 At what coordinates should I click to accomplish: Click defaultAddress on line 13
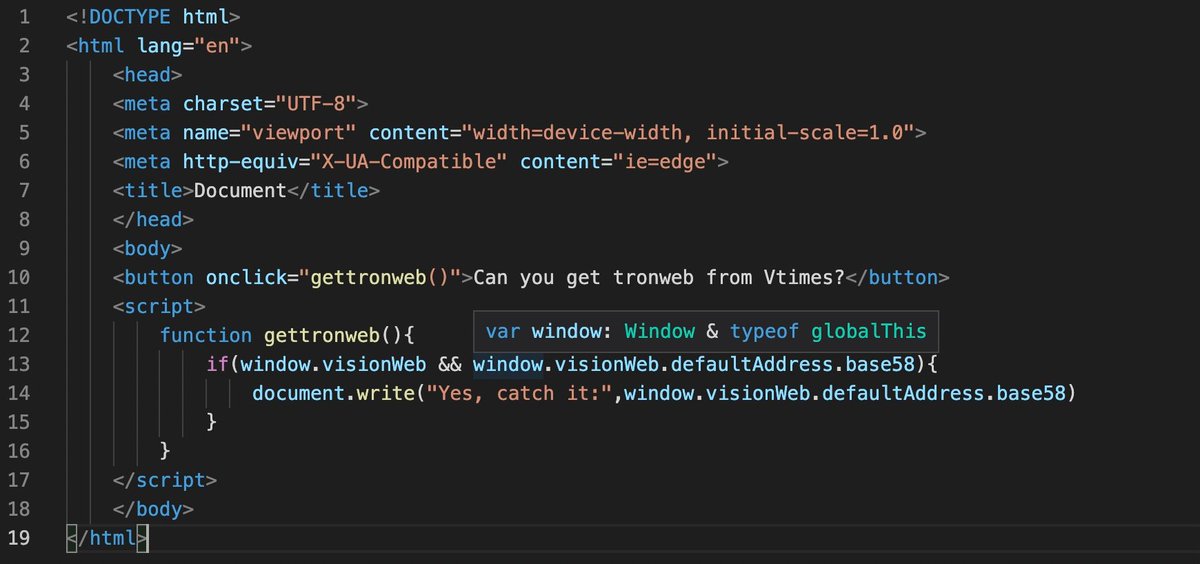[x=752, y=364]
